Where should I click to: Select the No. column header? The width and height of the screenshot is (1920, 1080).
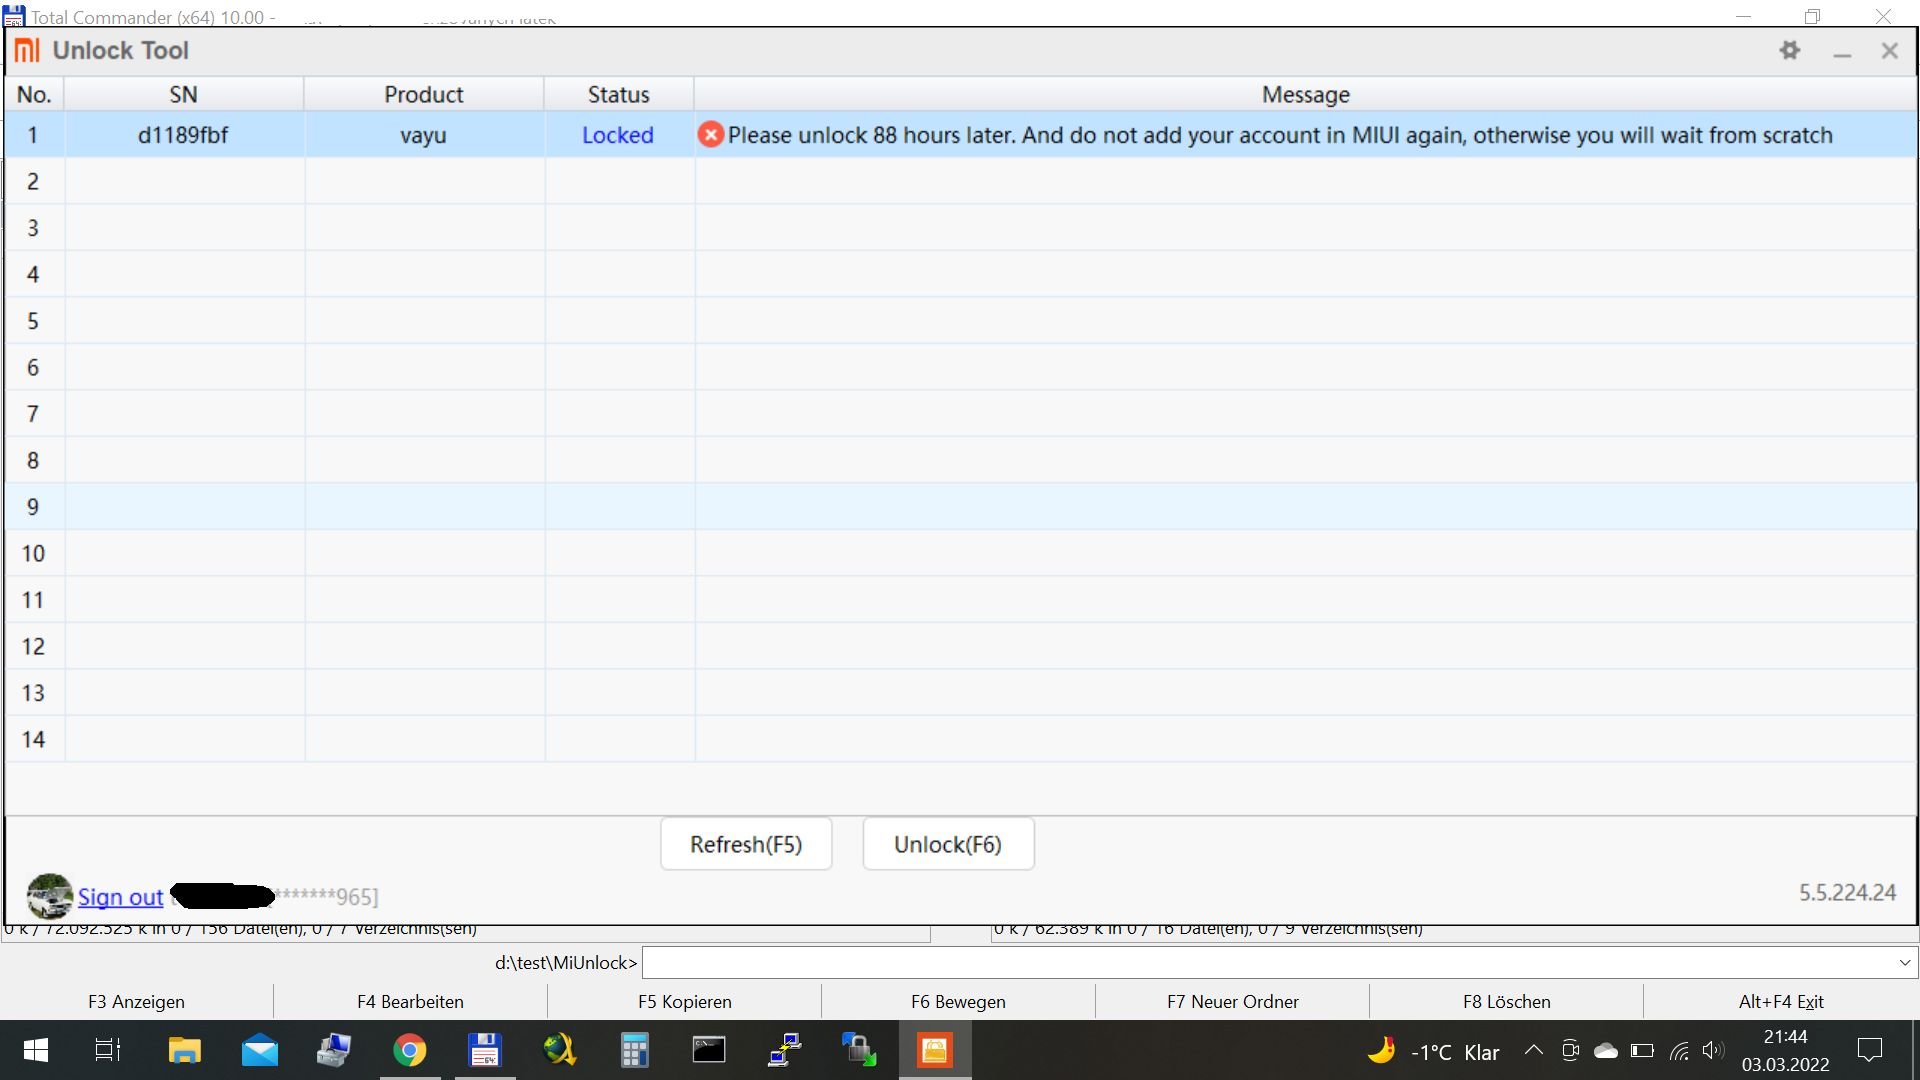[34, 94]
